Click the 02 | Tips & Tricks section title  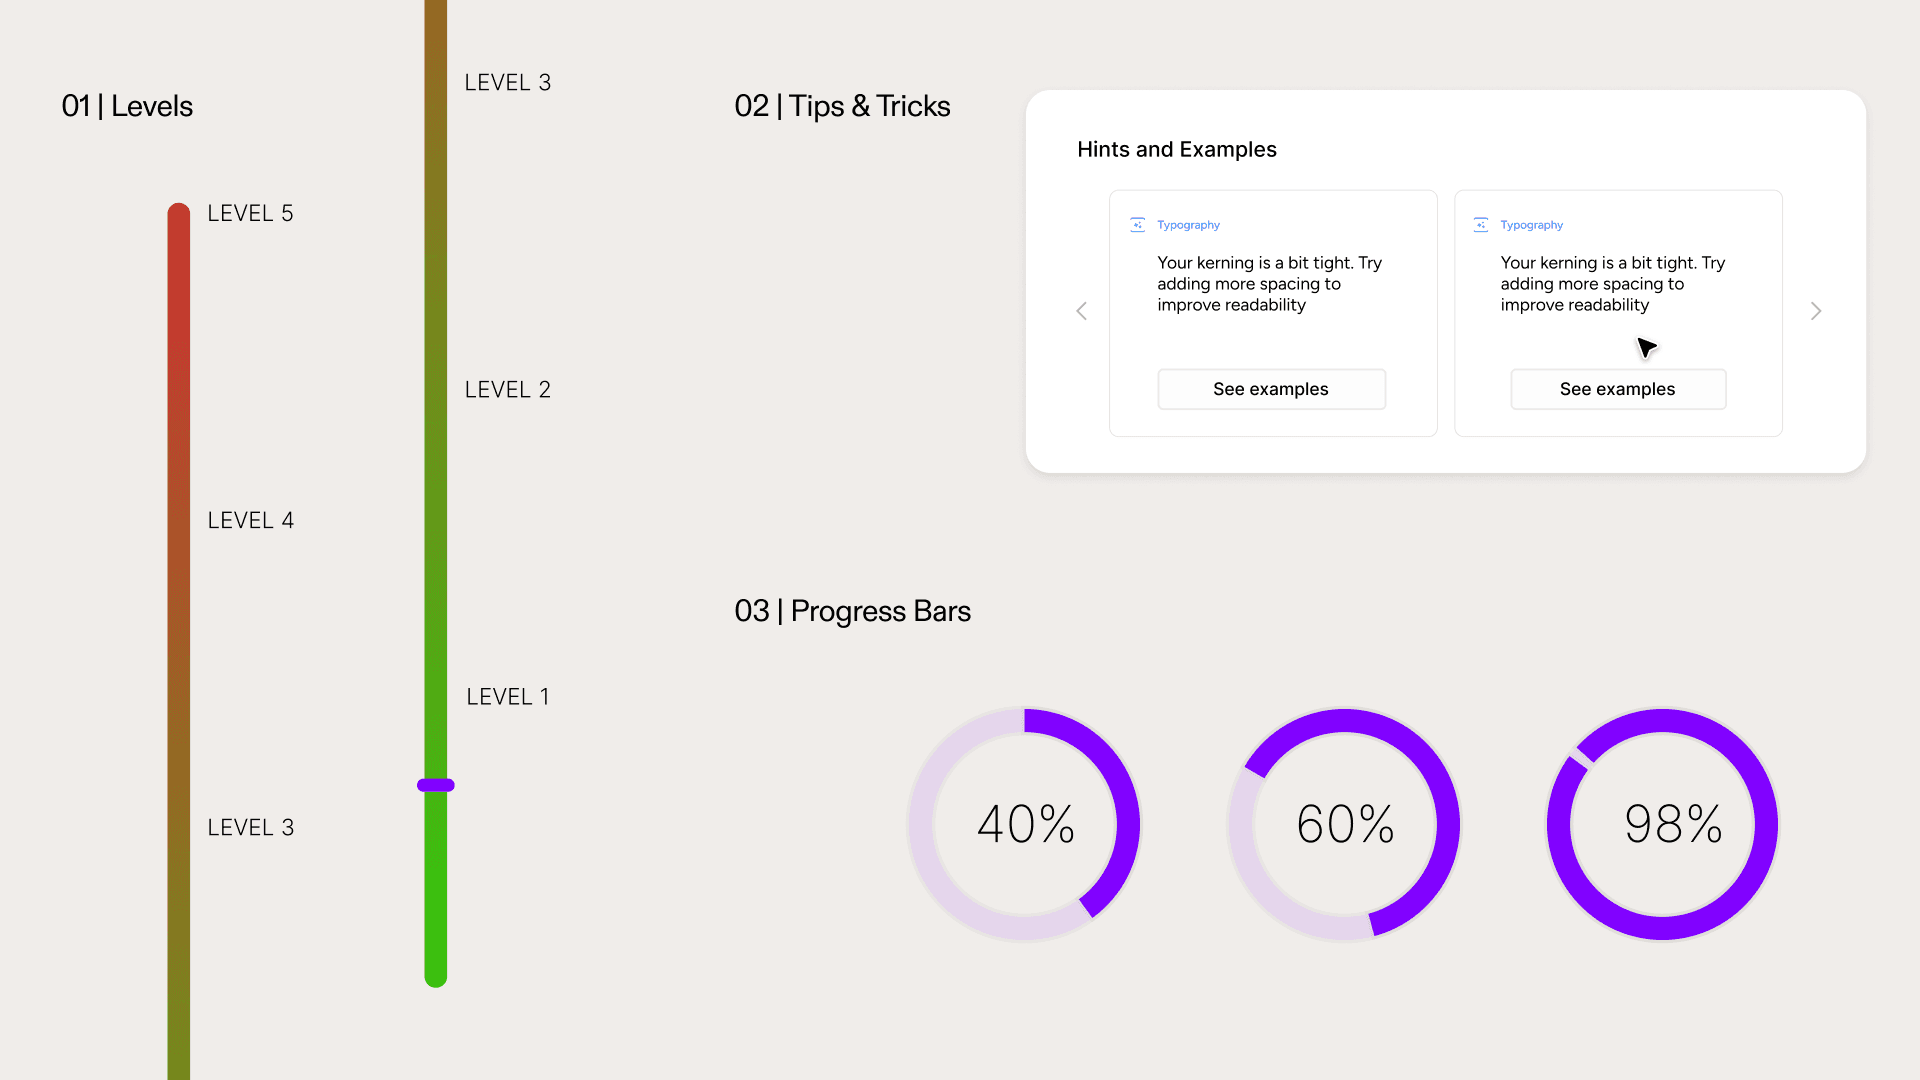[x=842, y=106]
